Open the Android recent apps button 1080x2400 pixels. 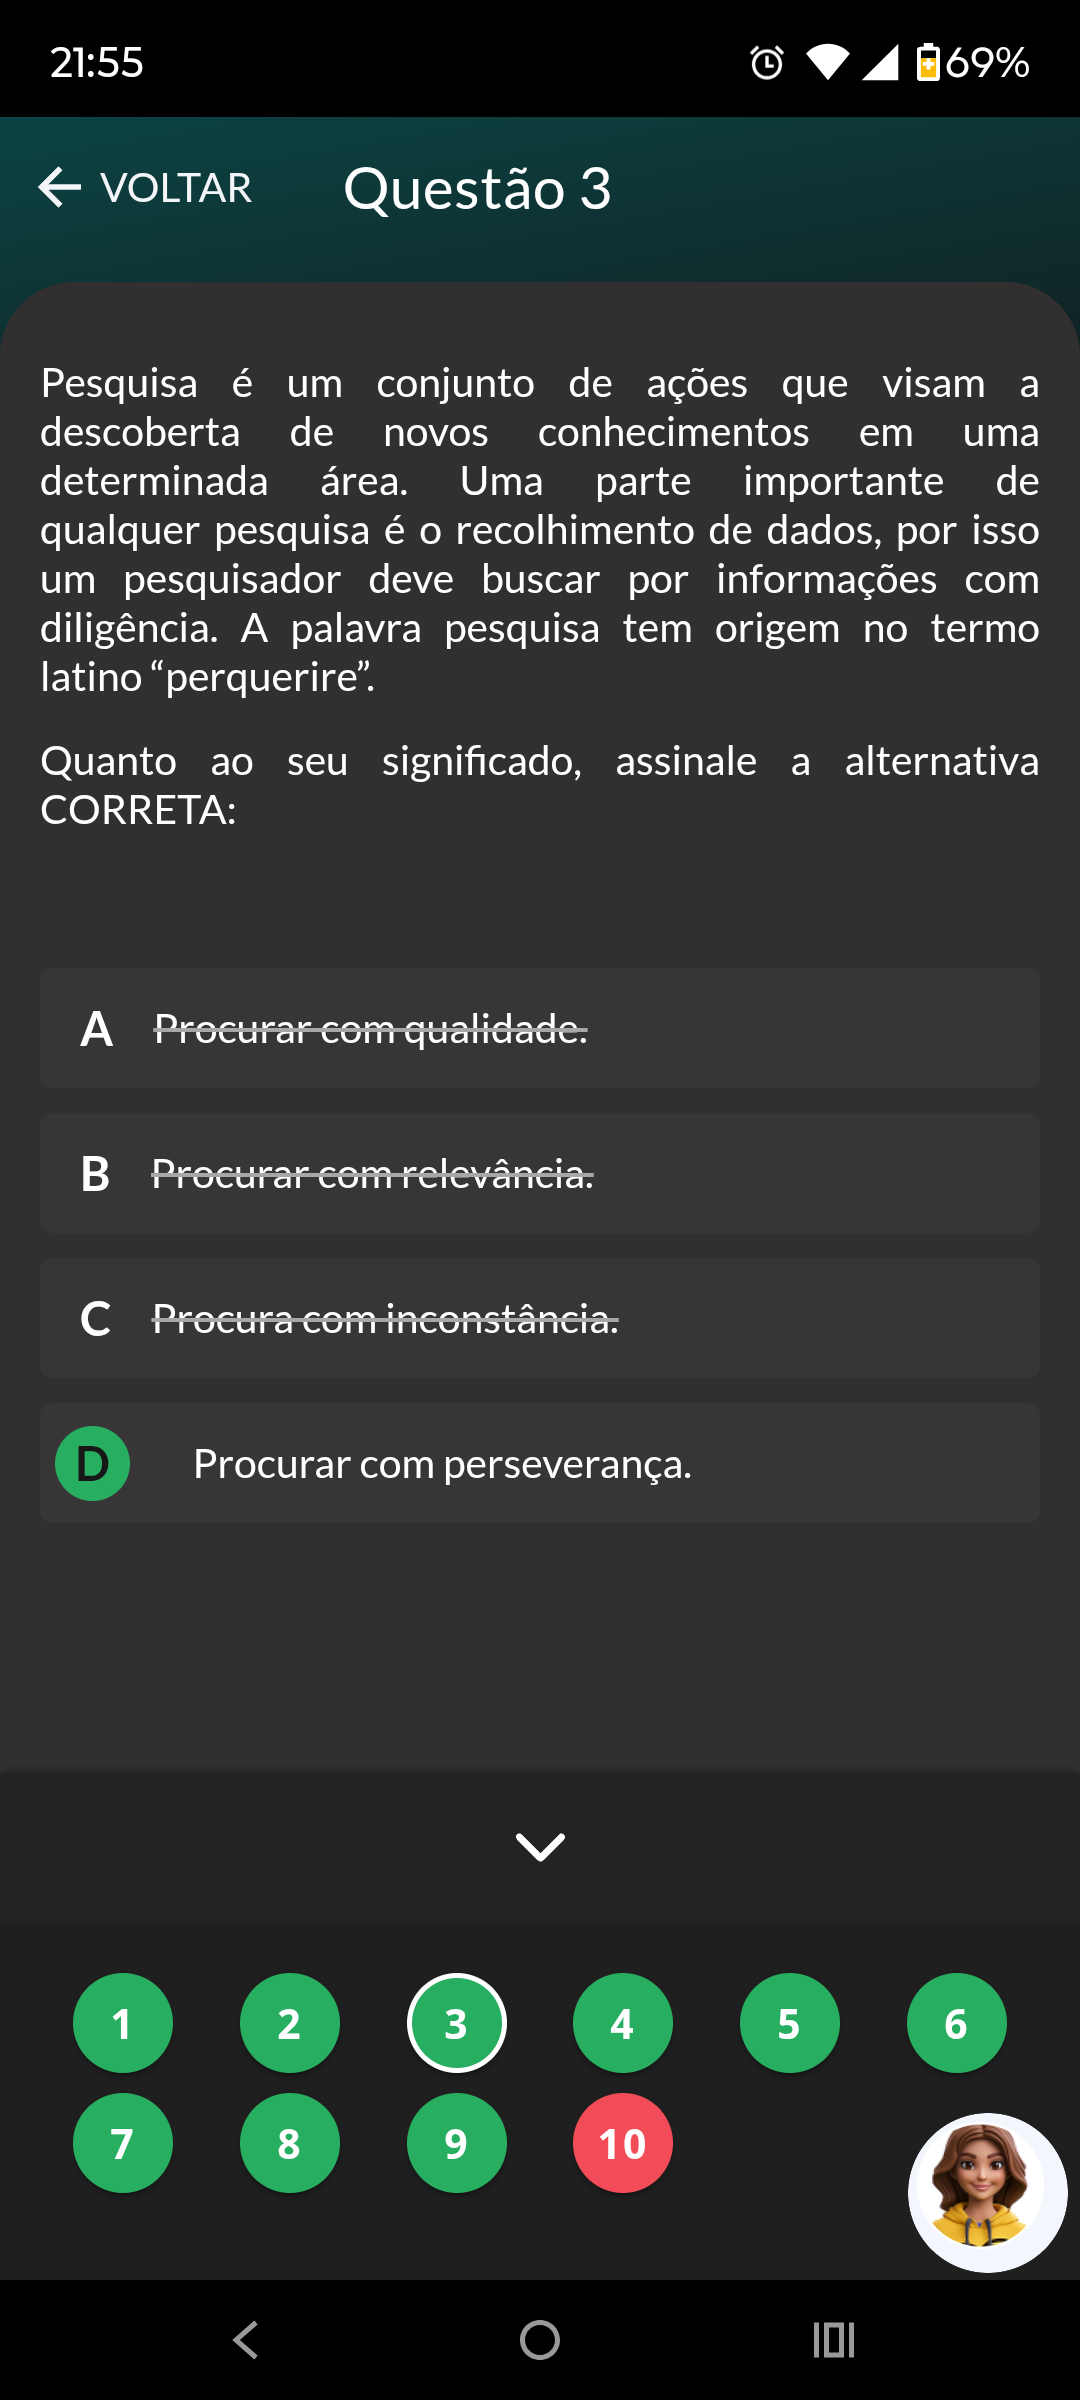click(x=833, y=2340)
